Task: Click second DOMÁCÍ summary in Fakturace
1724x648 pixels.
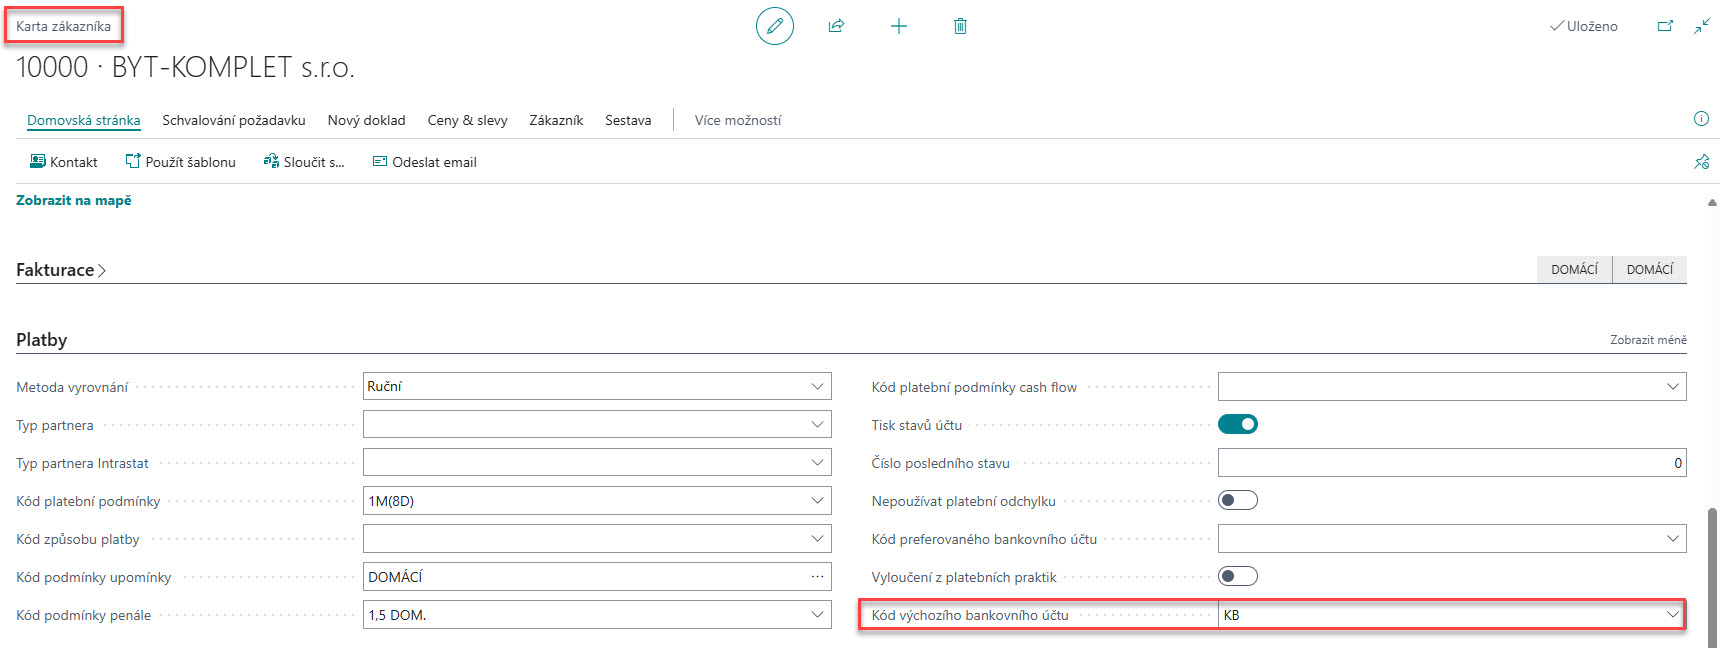Action: pyautogui.click(x=1650, y=269)
